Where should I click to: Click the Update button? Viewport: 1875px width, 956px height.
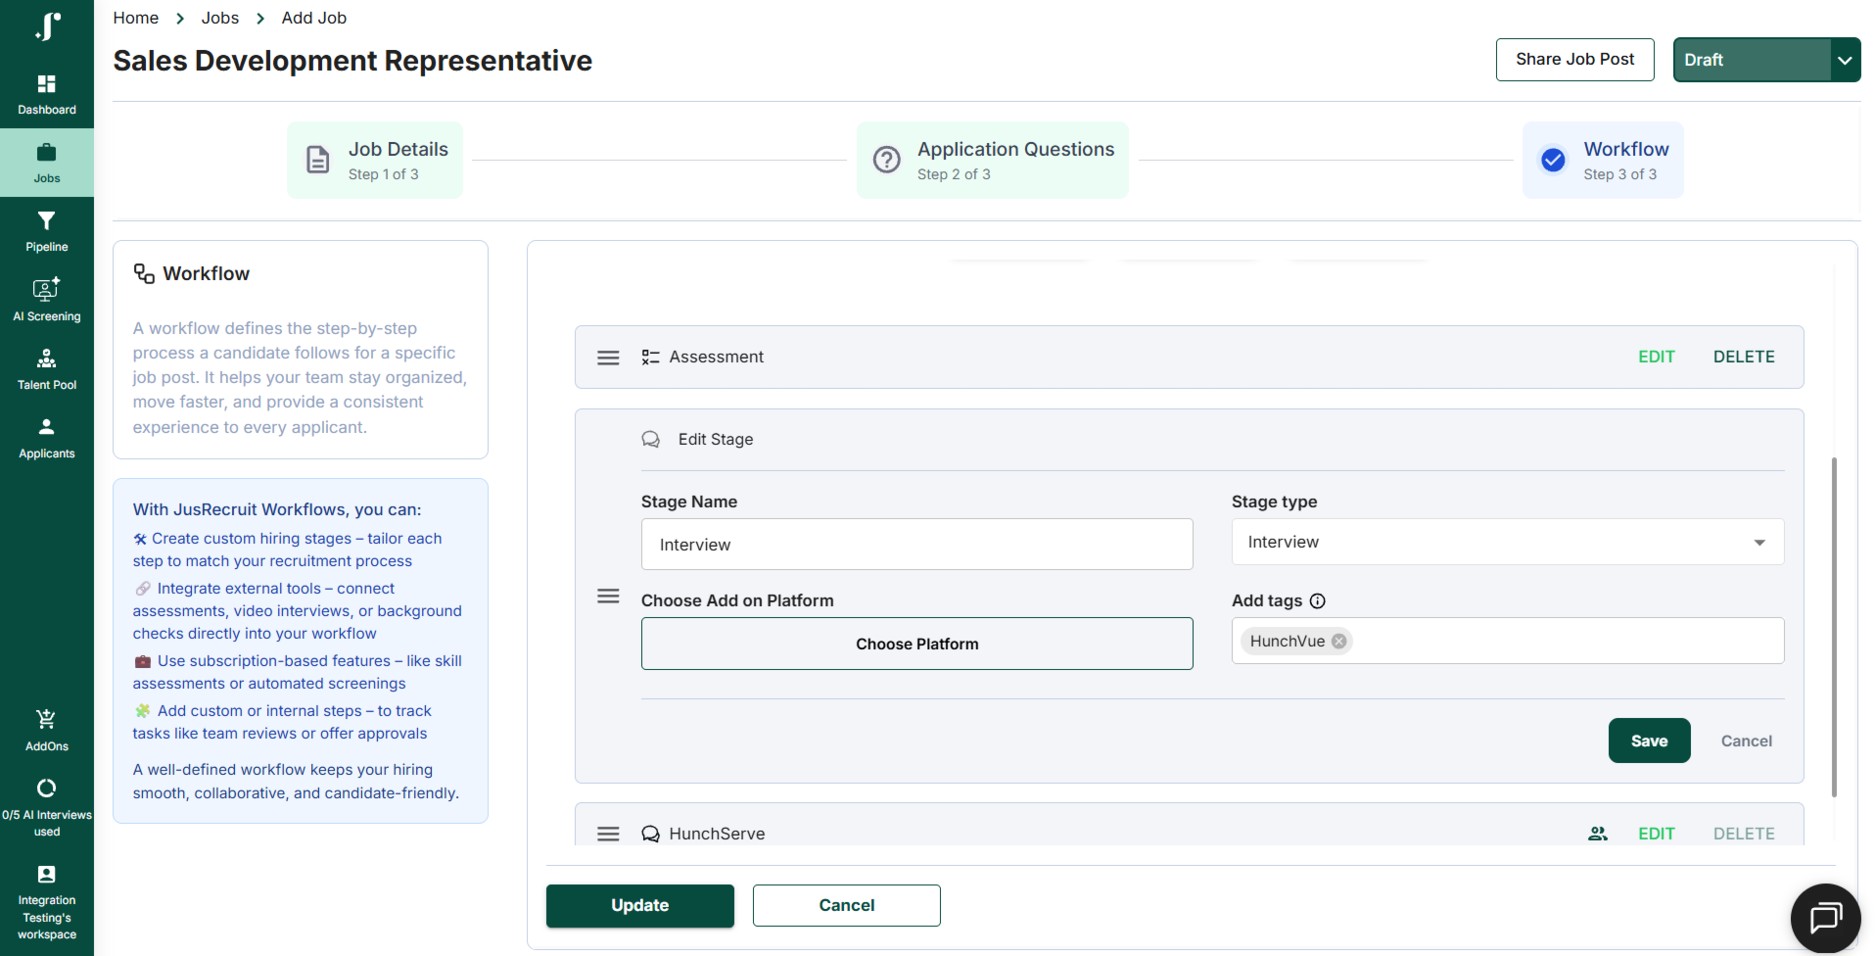click(x=640, y=905)
